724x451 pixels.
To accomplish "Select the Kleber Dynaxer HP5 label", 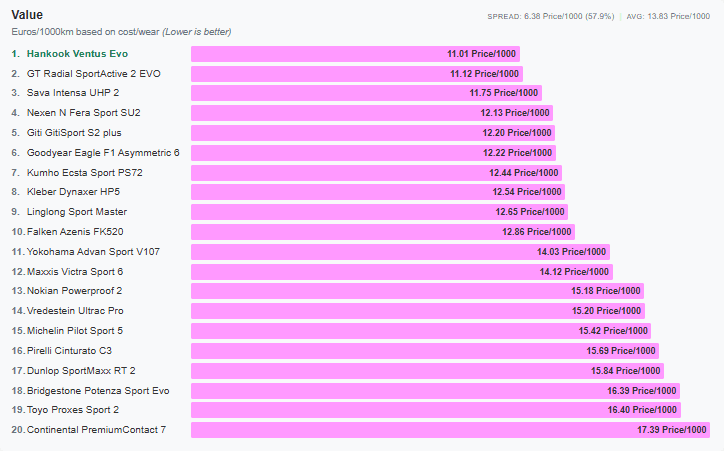I will 73,192.
